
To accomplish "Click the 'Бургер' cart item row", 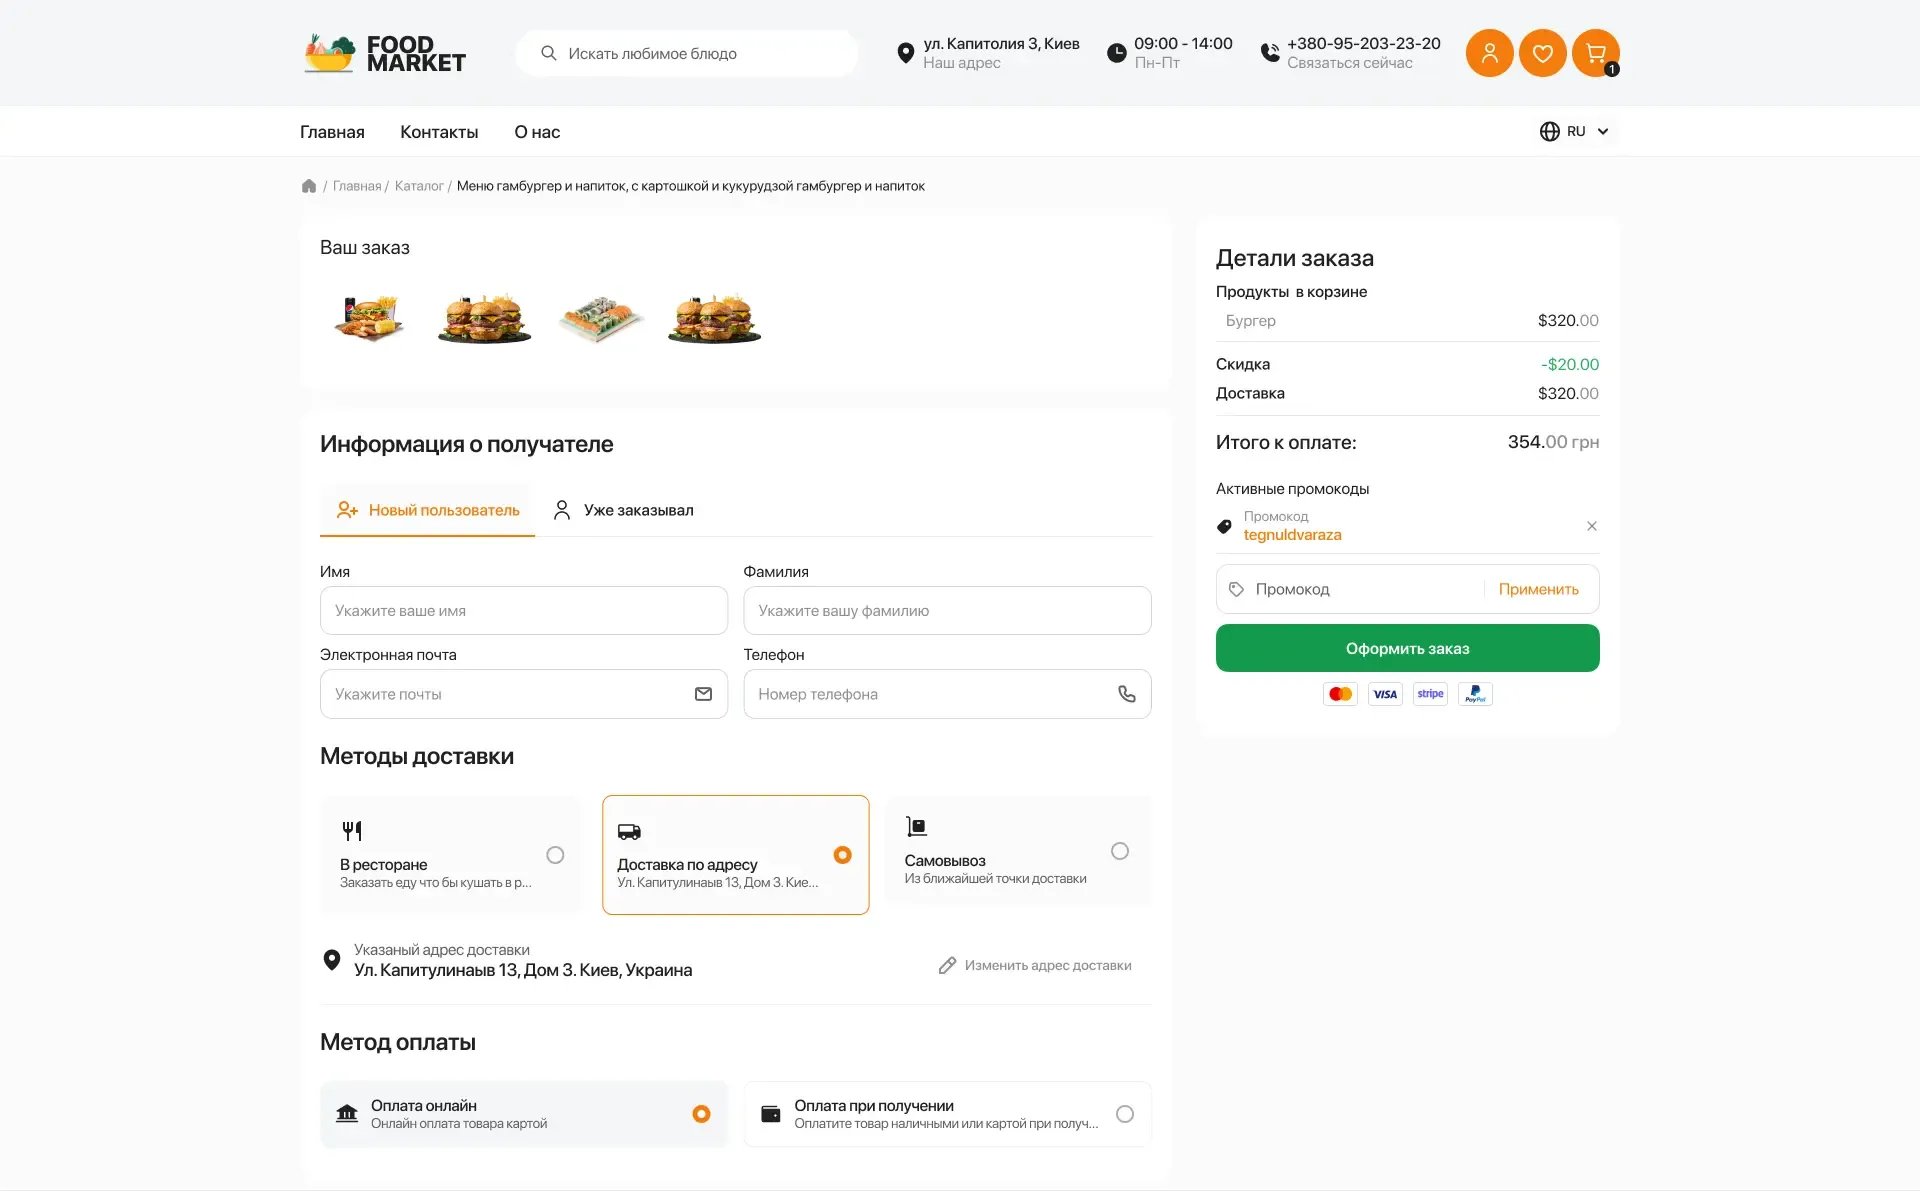I will coord(1407,320).
